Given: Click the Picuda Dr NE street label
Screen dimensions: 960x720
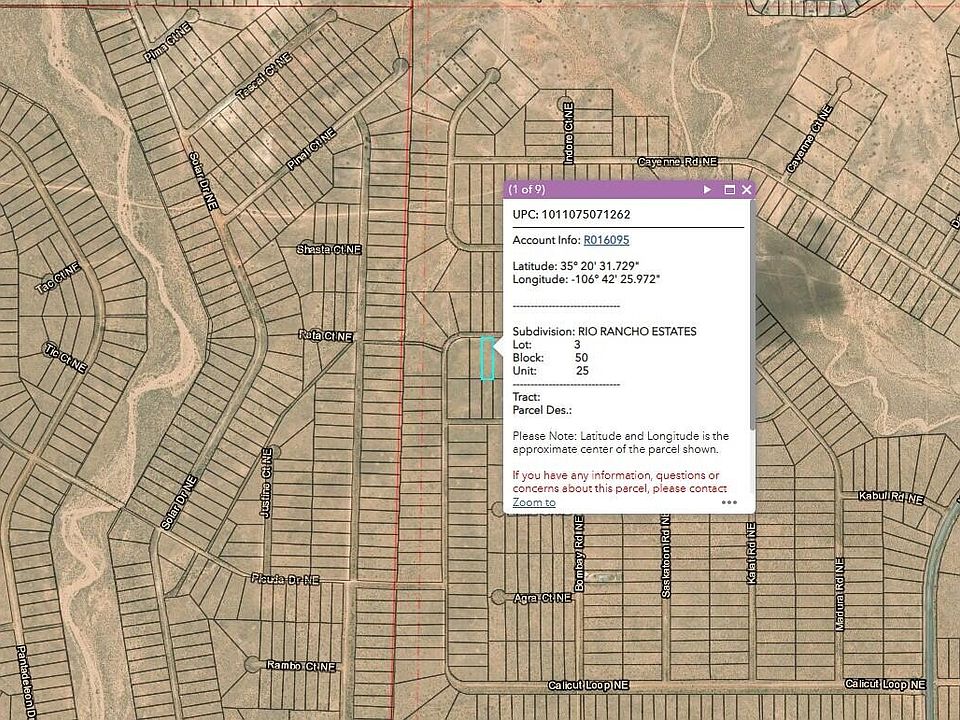Looking at the screenshot, I should click(285, 578).
